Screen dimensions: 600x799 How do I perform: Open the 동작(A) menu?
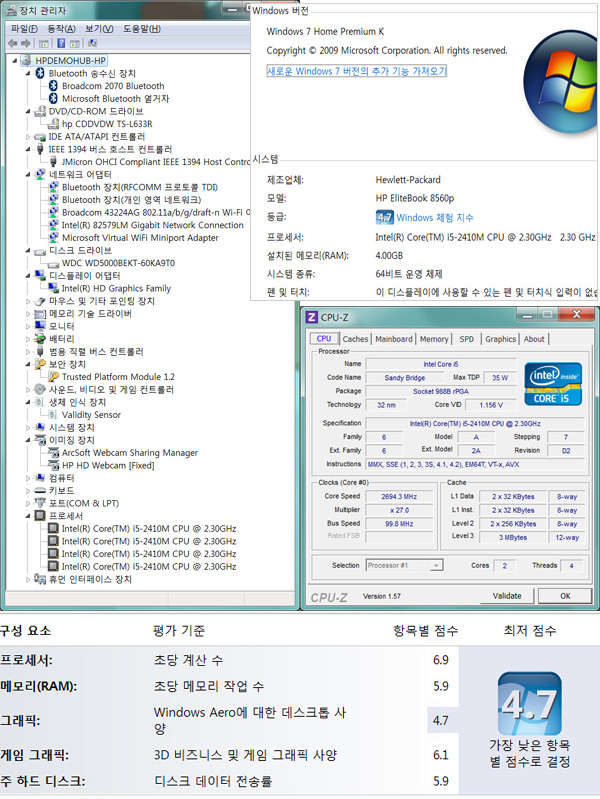click(x=61, y=29)
